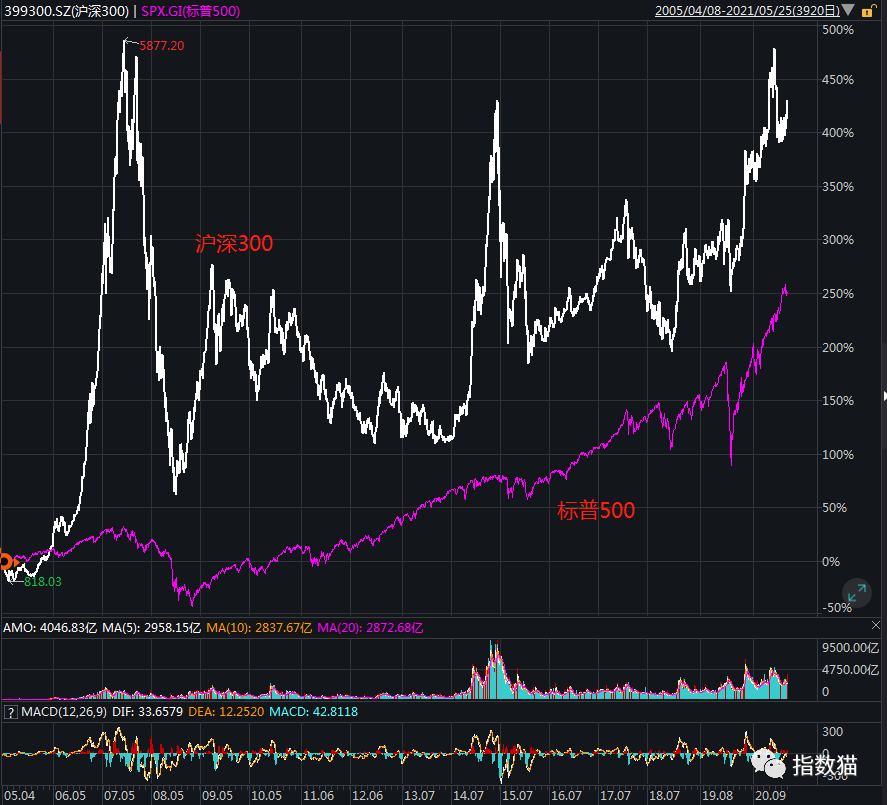887x805 pixels.
Task: Click the 07.05 date on time axis
Action: [x=119, y=795]
